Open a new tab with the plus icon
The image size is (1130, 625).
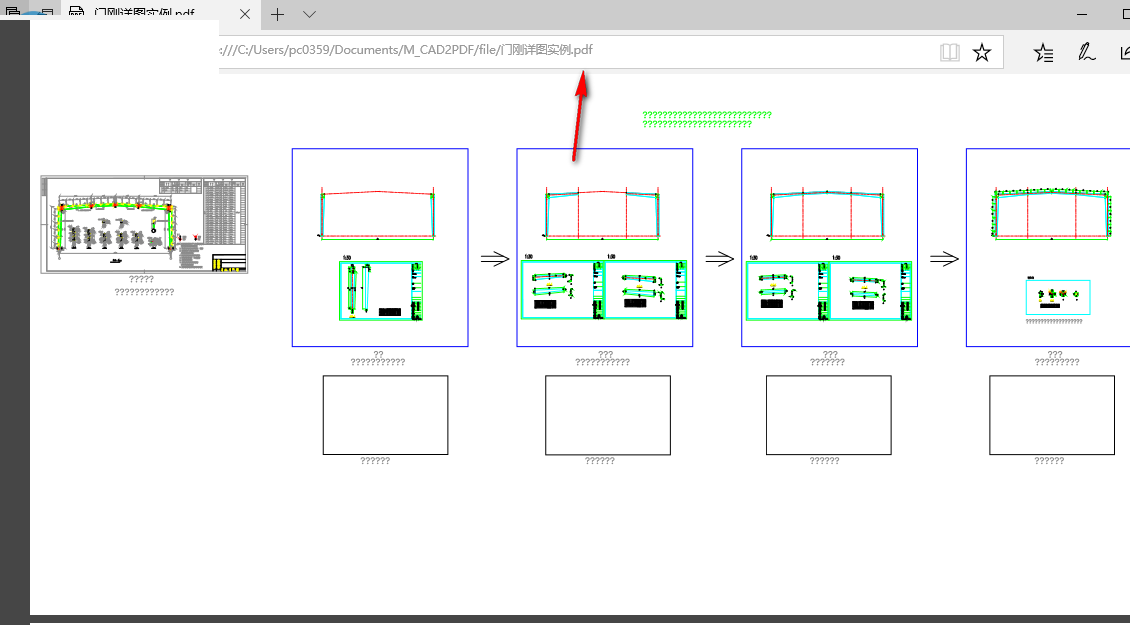point(276,15)
